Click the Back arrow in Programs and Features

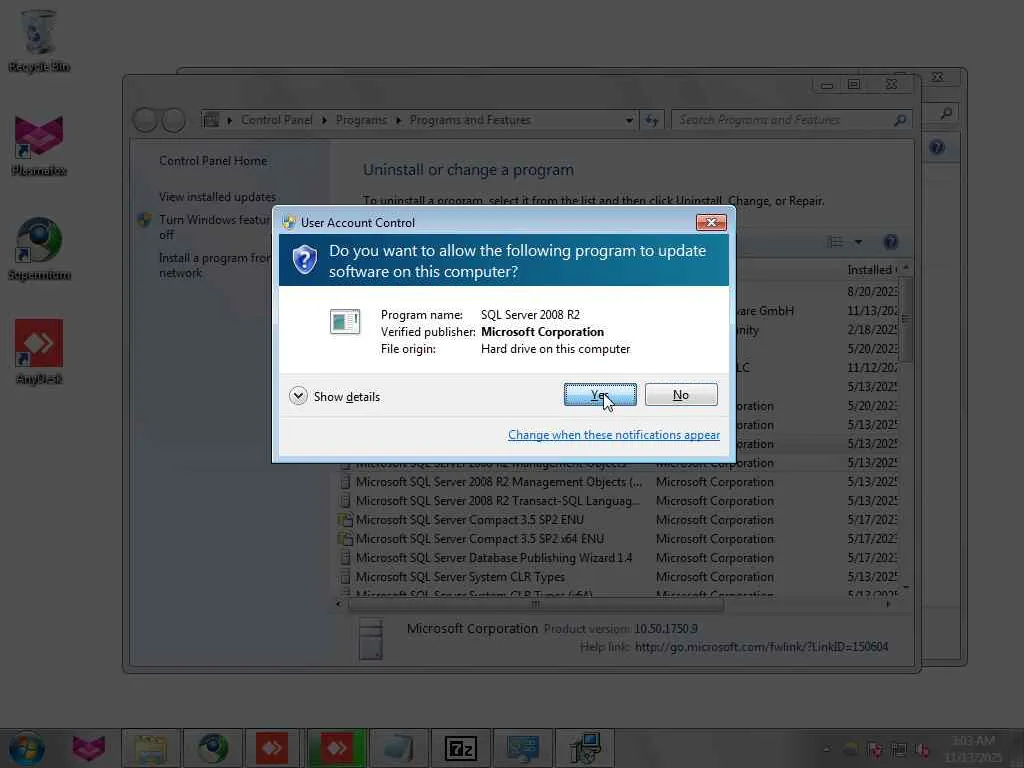[145, 120]
